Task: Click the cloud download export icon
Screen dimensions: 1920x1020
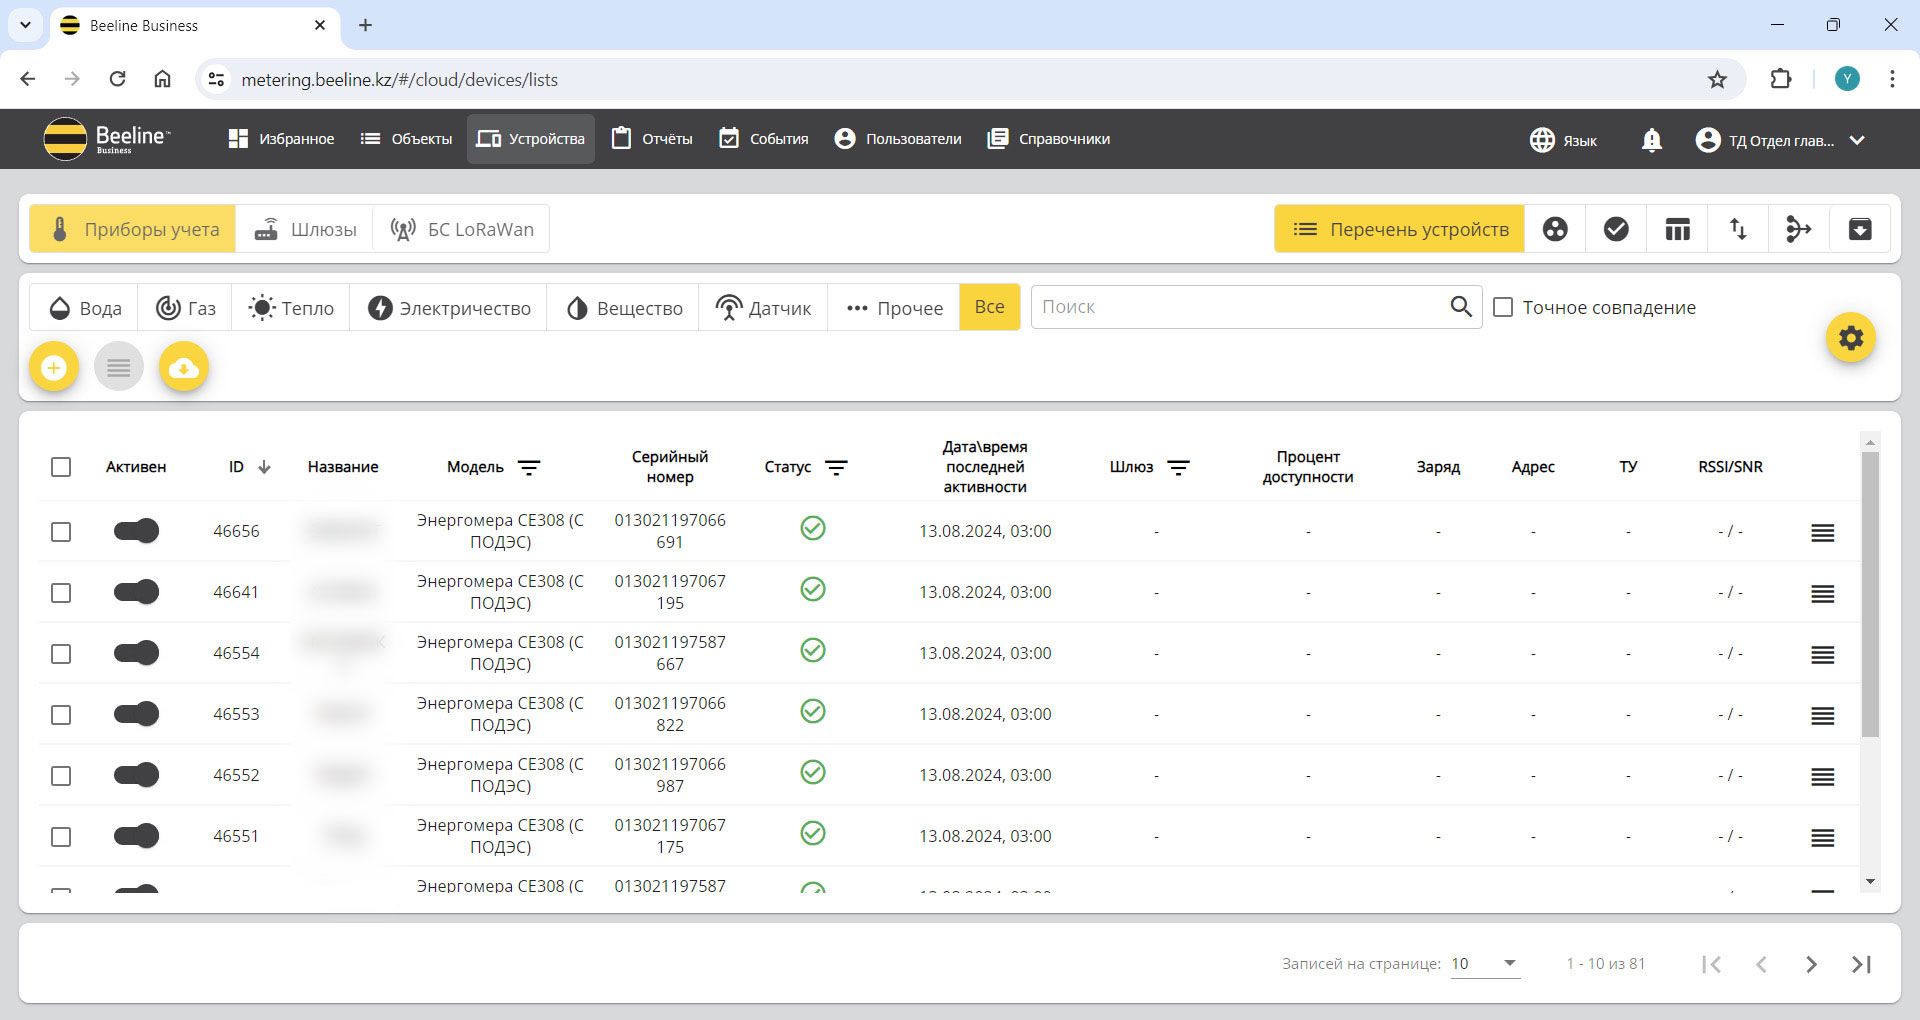Action: point(183,368)
